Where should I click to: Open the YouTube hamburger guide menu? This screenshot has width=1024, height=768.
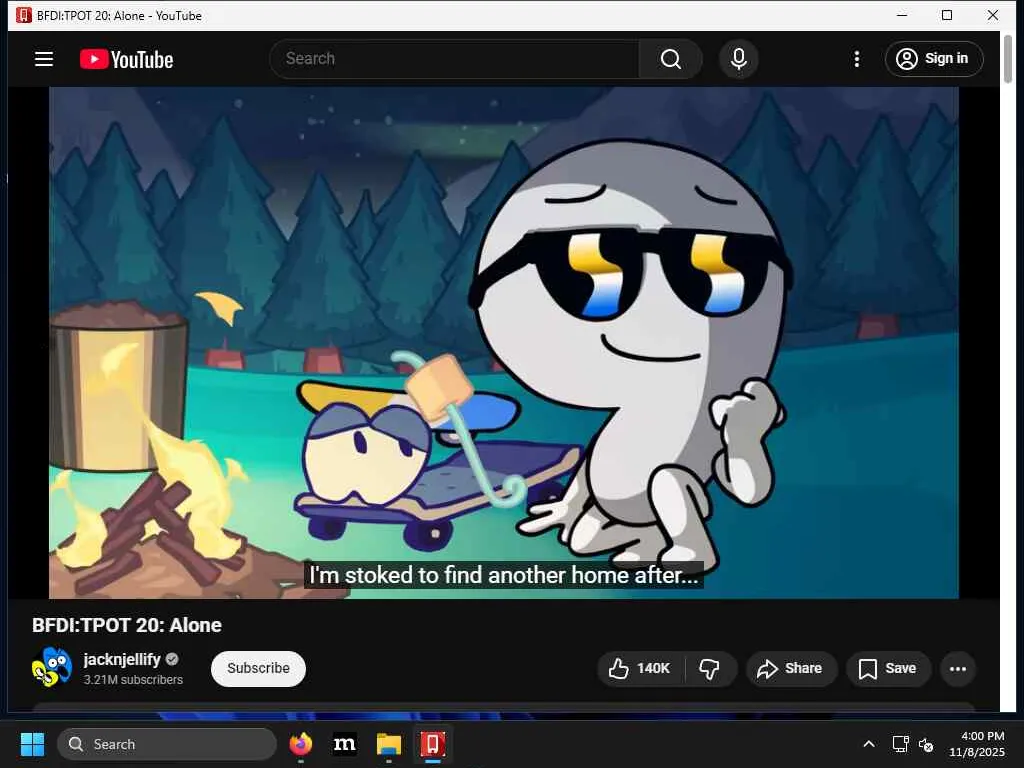[44, 59]
